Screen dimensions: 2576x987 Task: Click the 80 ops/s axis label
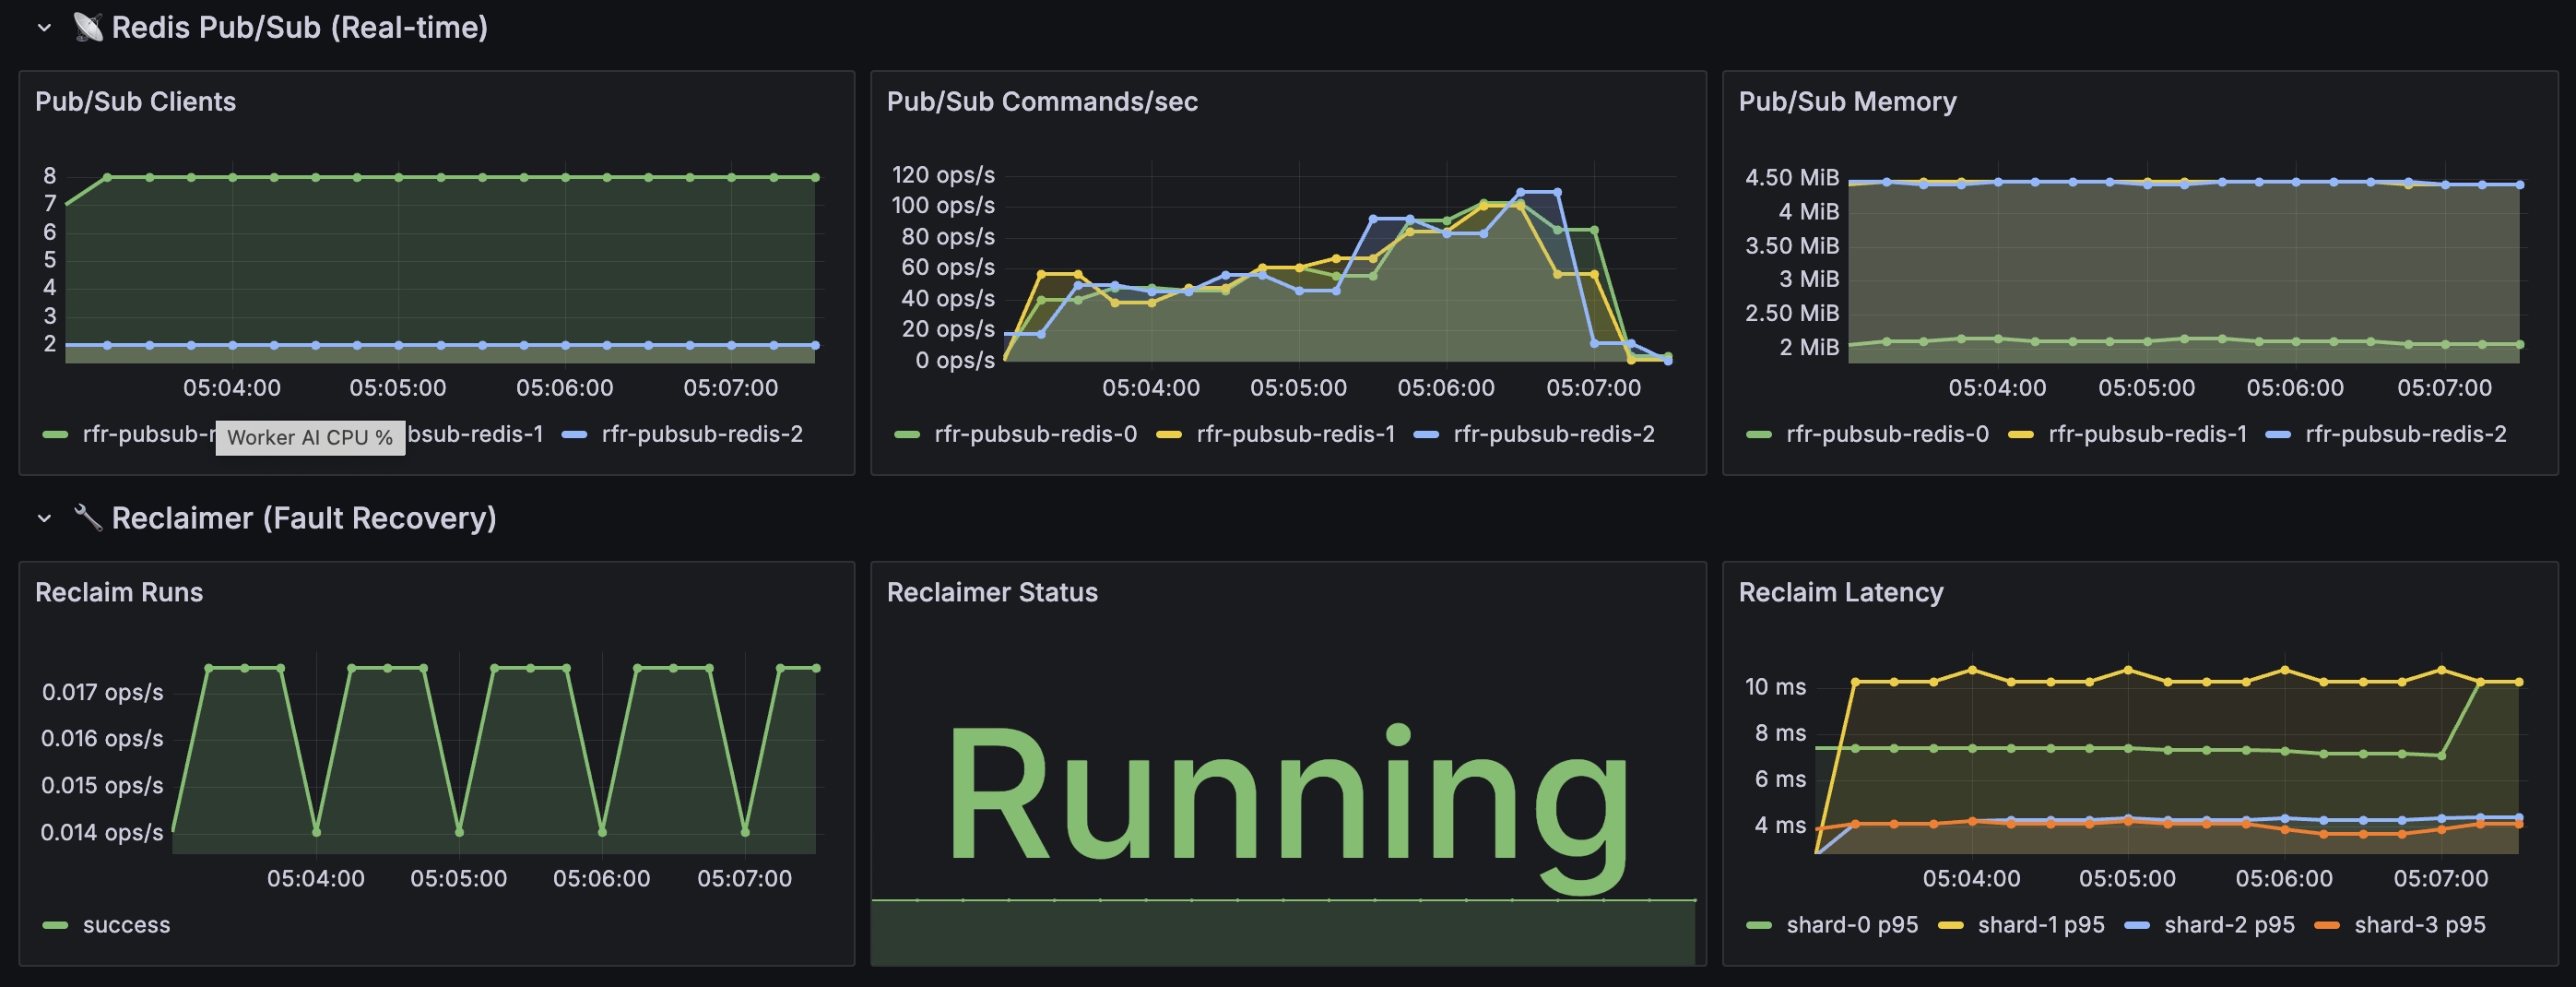tap(948, 237)
